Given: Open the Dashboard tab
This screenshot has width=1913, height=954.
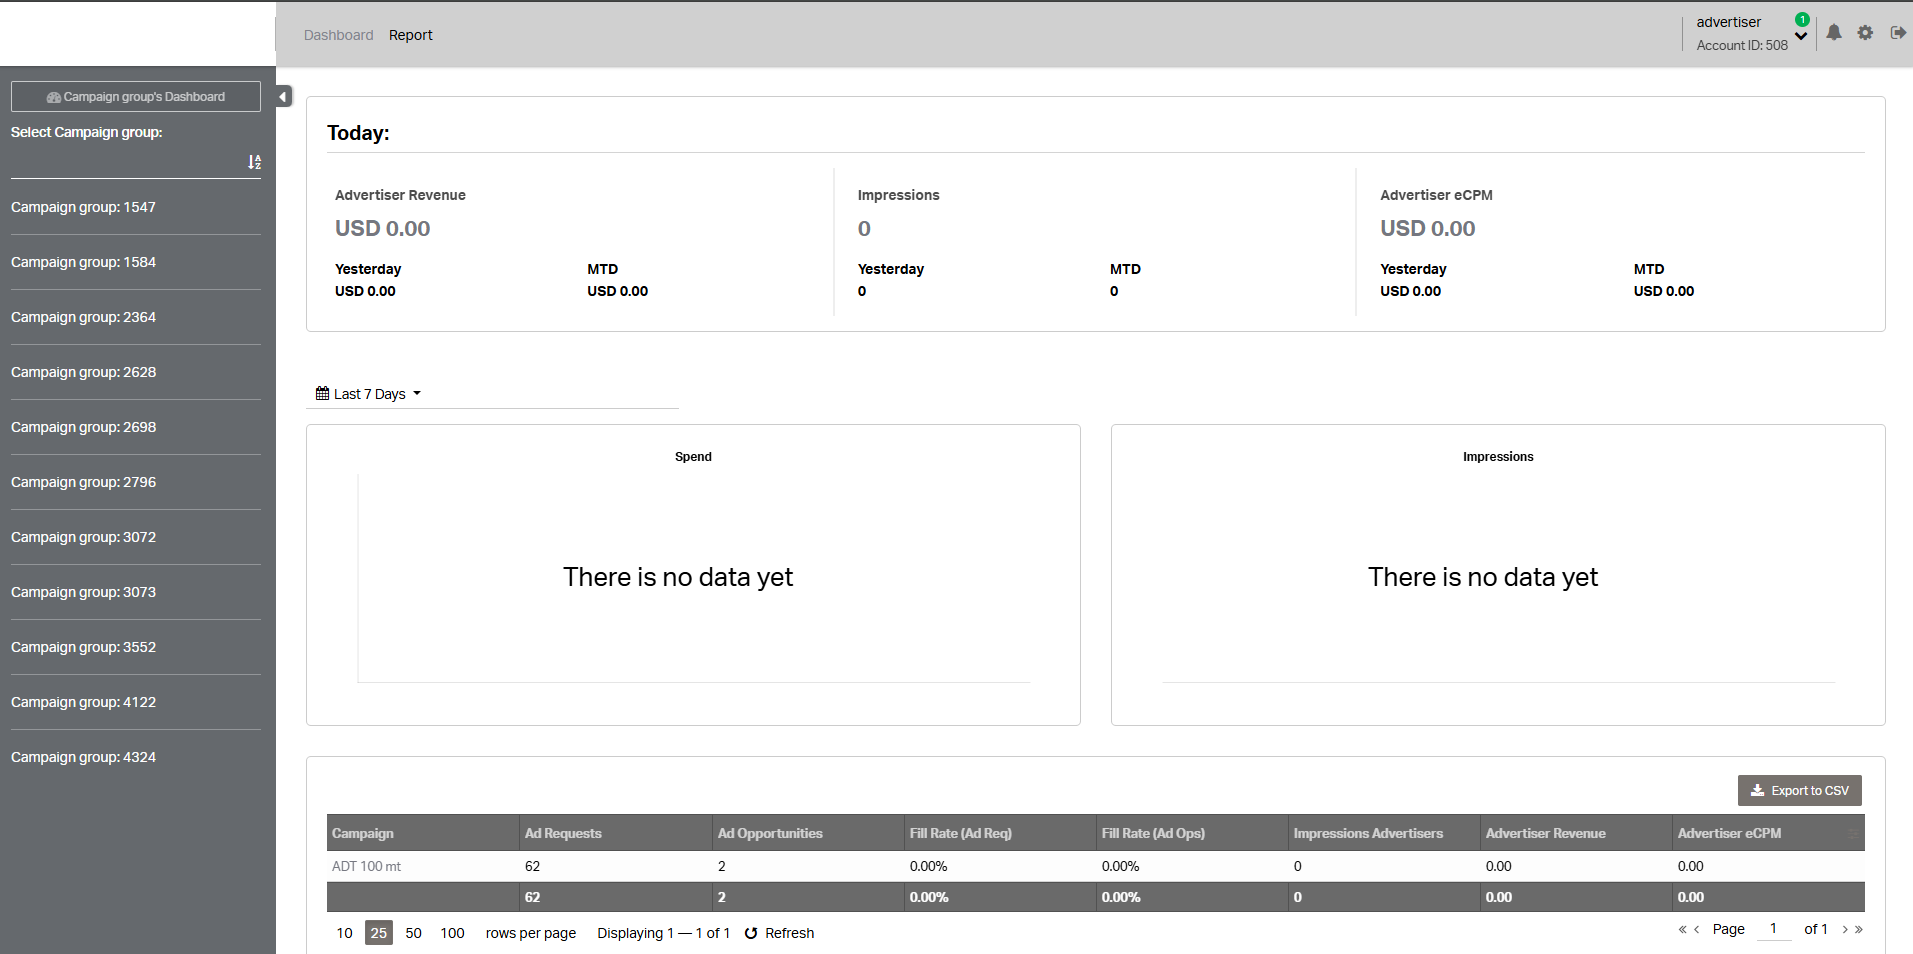Looking at the screenshot, I should point(338,35).
